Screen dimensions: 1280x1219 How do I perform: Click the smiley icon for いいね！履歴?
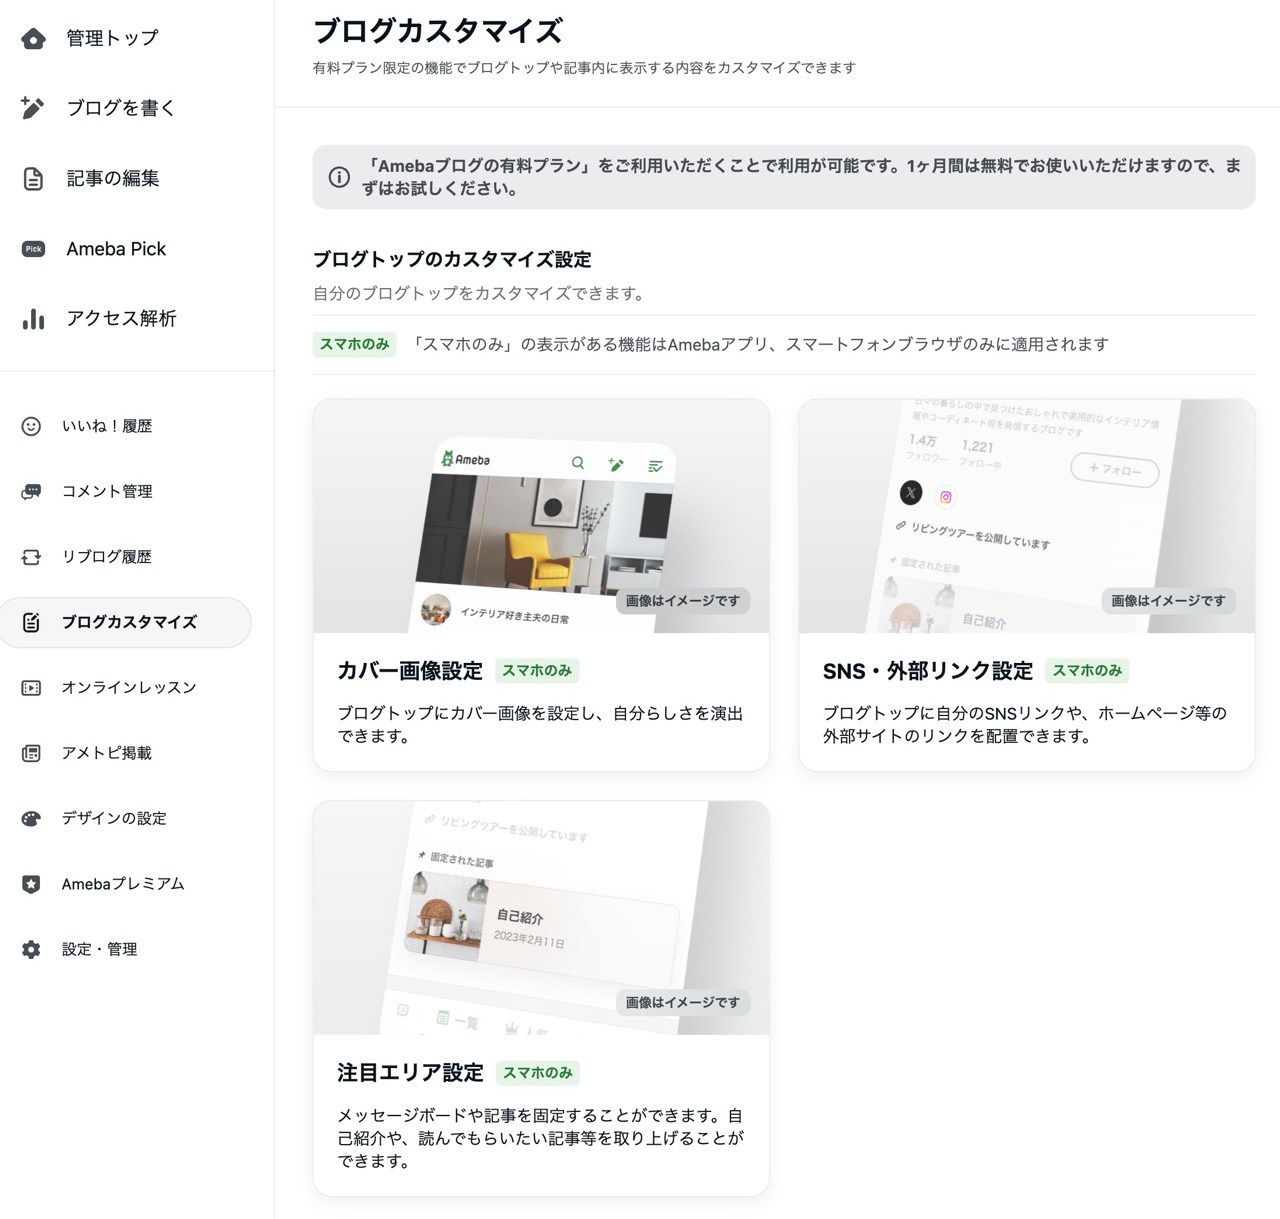click(31, 426)
